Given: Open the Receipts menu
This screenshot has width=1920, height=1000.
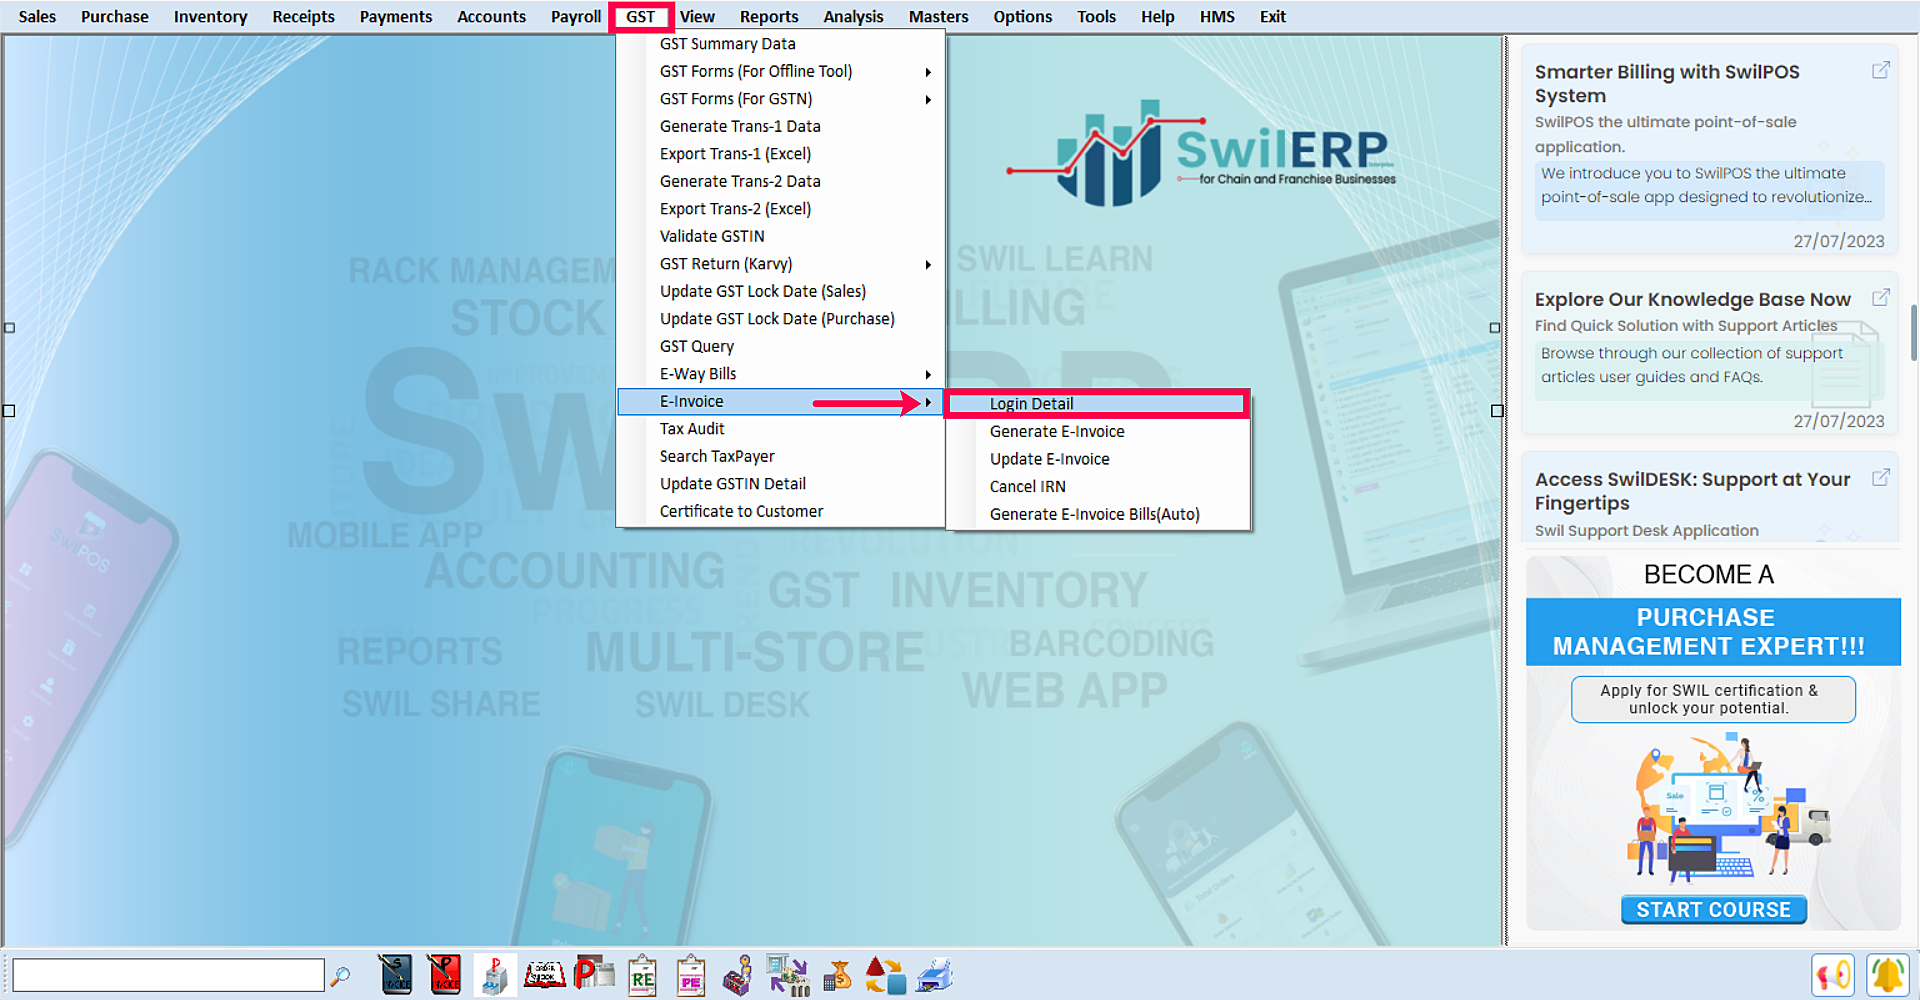Looking at the screenshot, I should click(303, 16).
